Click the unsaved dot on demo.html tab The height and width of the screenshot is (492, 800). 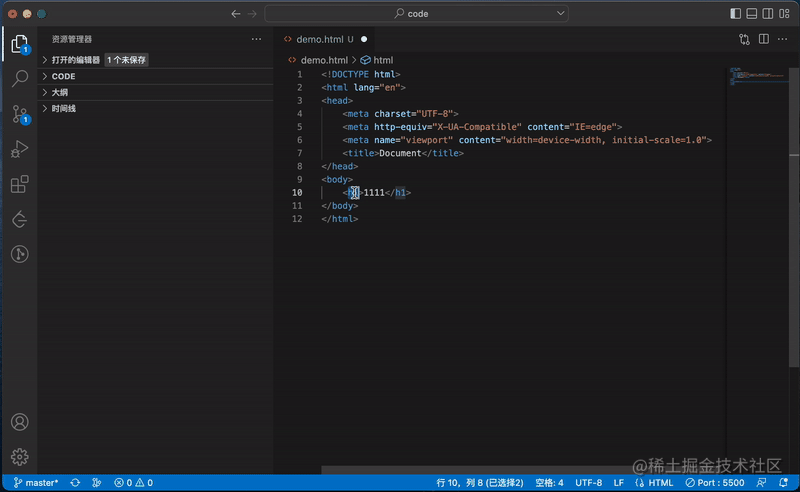(x=364, y=39)
